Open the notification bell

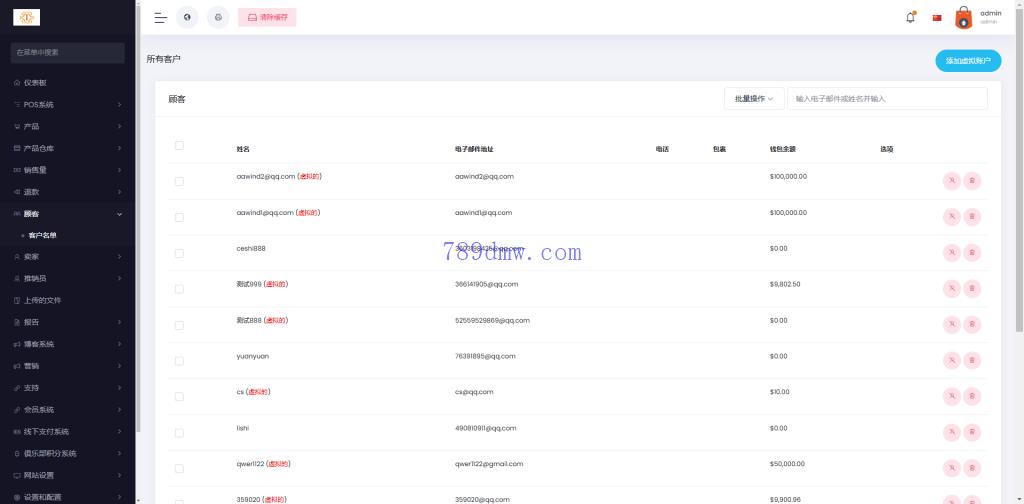(x=910, y=18)
